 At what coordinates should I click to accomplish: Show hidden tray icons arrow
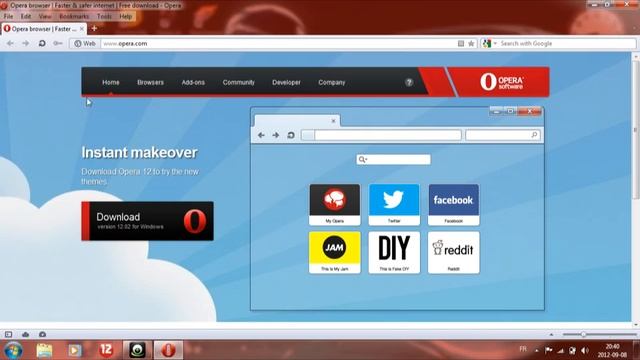[x=537, y=350]
